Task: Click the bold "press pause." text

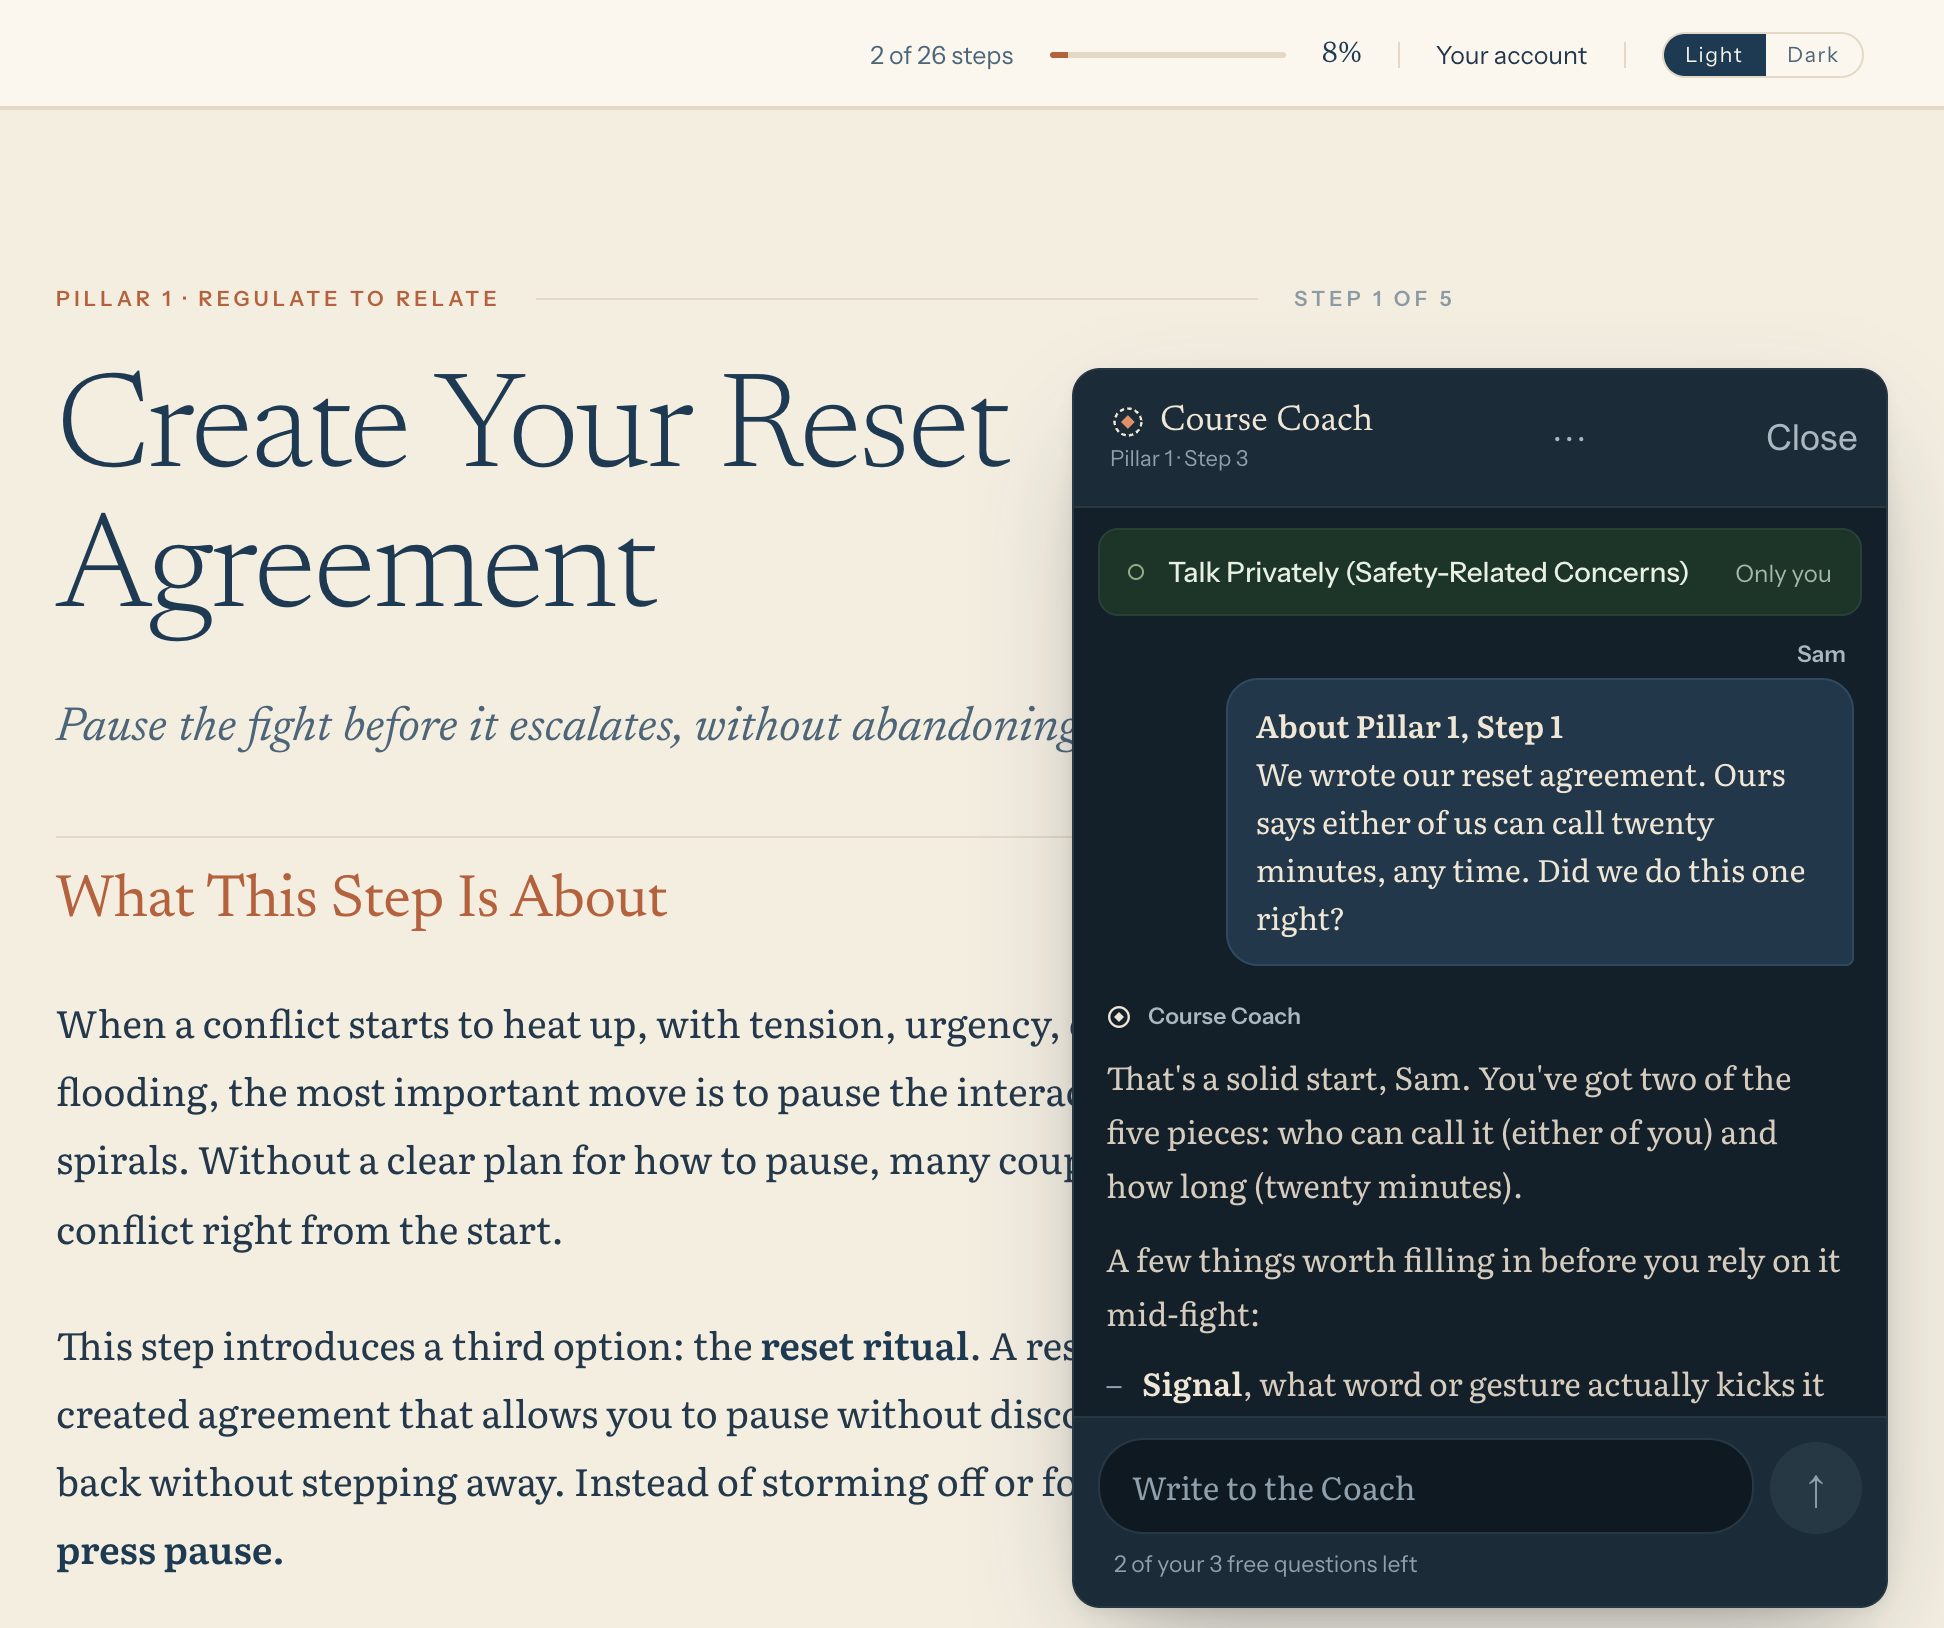Action: [170, 1551]
